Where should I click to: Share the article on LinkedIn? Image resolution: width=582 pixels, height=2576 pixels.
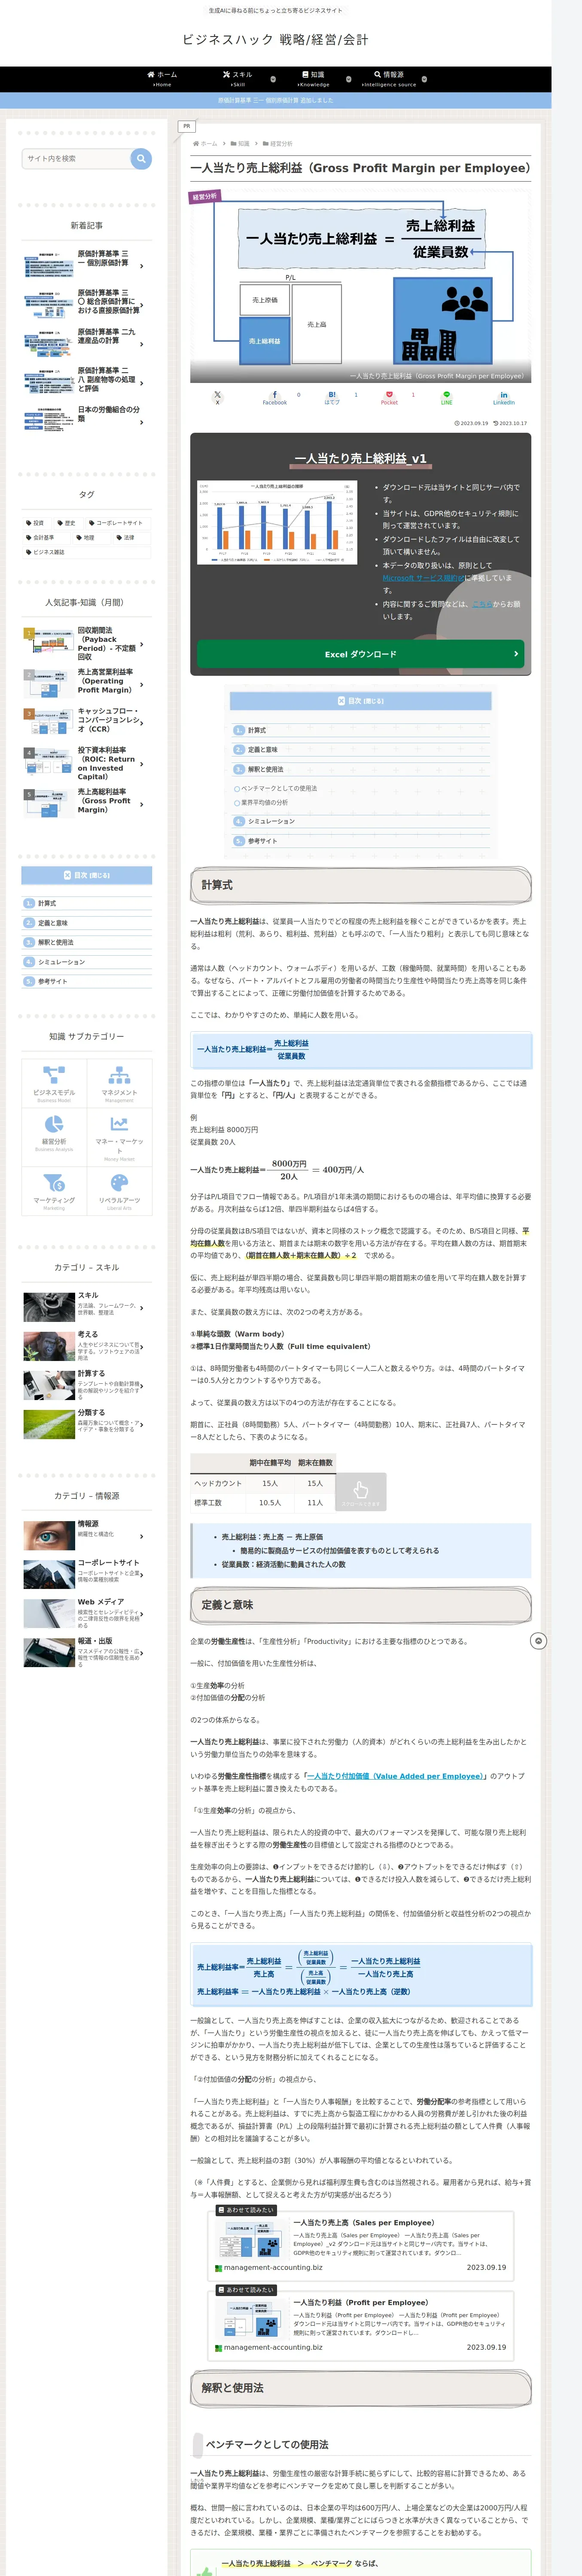[x=504, y=397]
